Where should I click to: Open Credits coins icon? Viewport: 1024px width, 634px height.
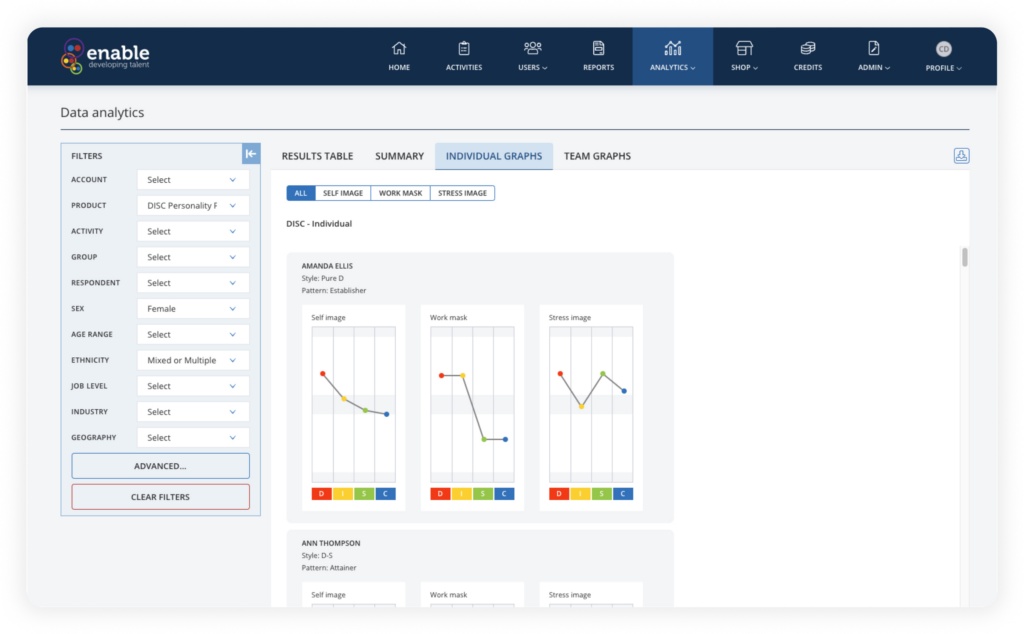click(808, 48)
